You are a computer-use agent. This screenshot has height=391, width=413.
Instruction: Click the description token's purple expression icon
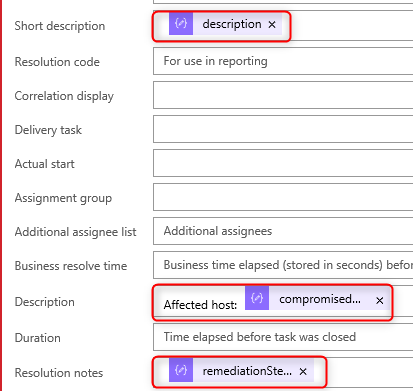point(181,24)
